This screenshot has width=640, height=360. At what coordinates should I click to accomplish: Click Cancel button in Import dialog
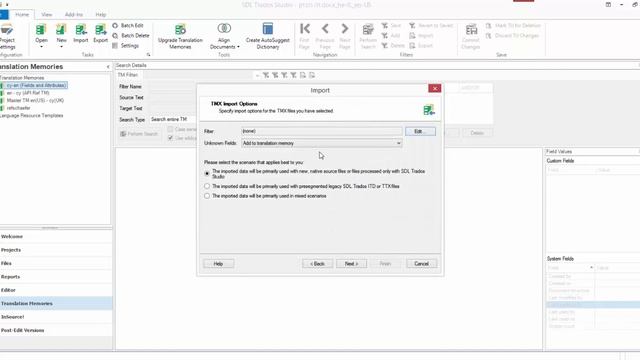421,264
